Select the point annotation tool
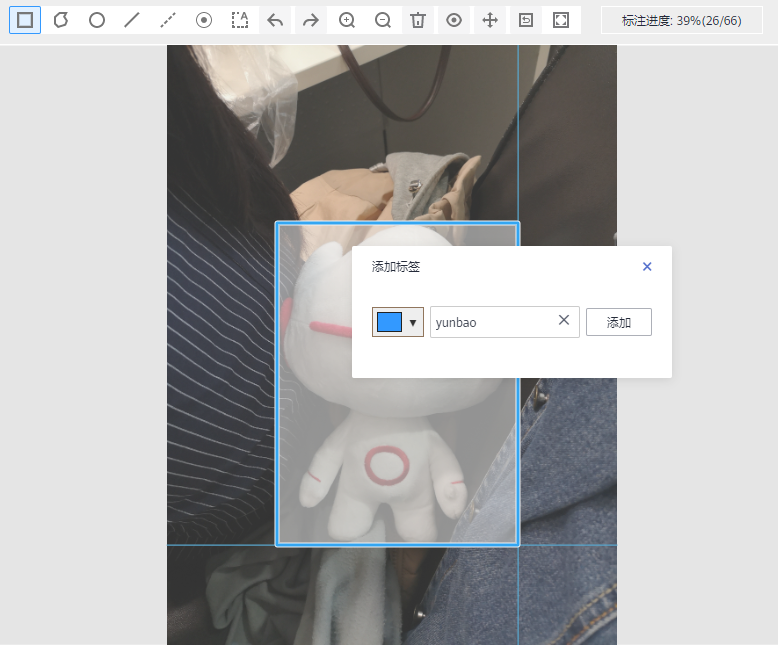This screenshot has width=778, height=645. 203,20
